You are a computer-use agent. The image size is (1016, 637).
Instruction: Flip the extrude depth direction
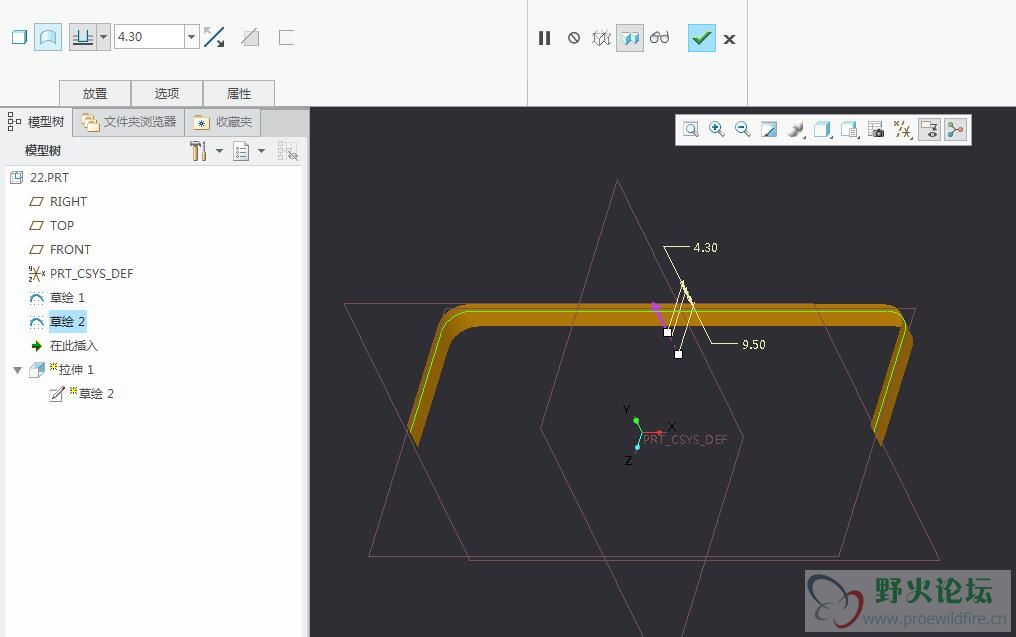[214, 37]
